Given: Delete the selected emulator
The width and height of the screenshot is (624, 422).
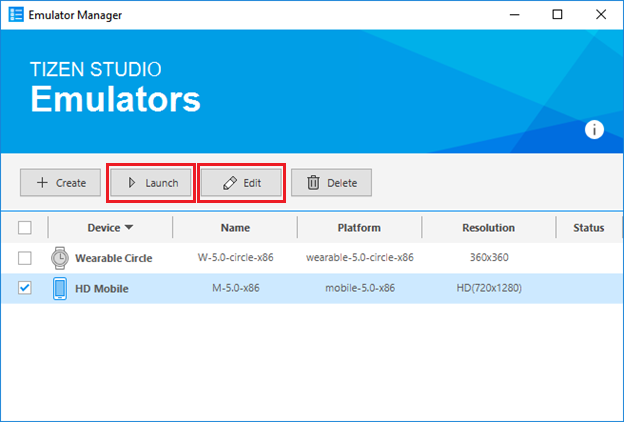Looking at the screenshot, I should (x=331, y=183).
